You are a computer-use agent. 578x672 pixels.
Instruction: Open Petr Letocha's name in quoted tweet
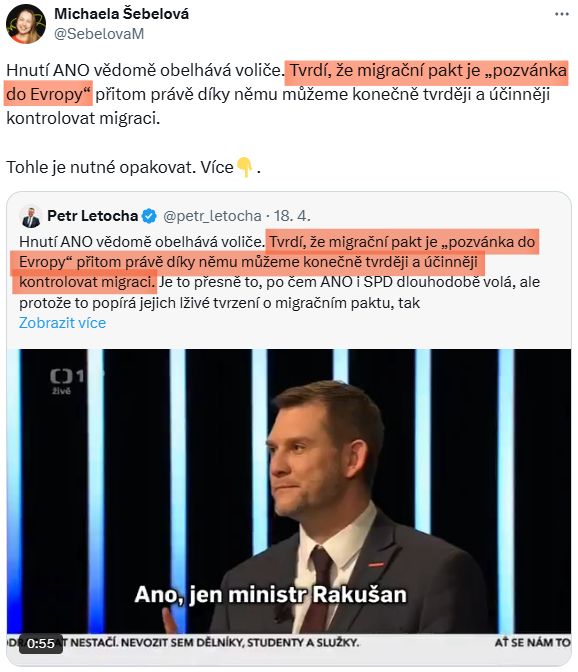coord(92,216)
